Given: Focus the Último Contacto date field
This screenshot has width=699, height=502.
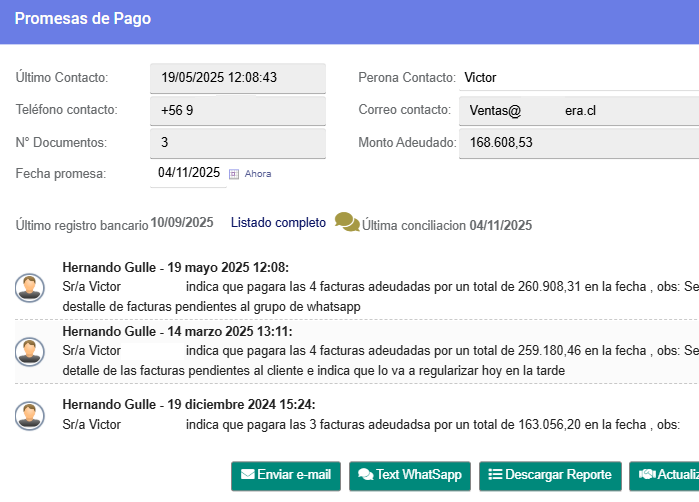Looking at the screenshot, I should point(238,78).
